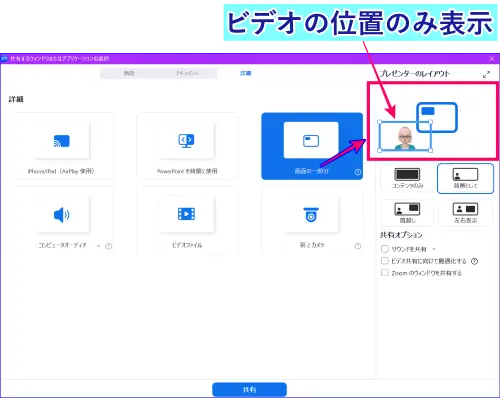The height and width of the screenshot is (398, 502).
Task: Enable share Zoom windows checkbox
Action: coord(385,273)
